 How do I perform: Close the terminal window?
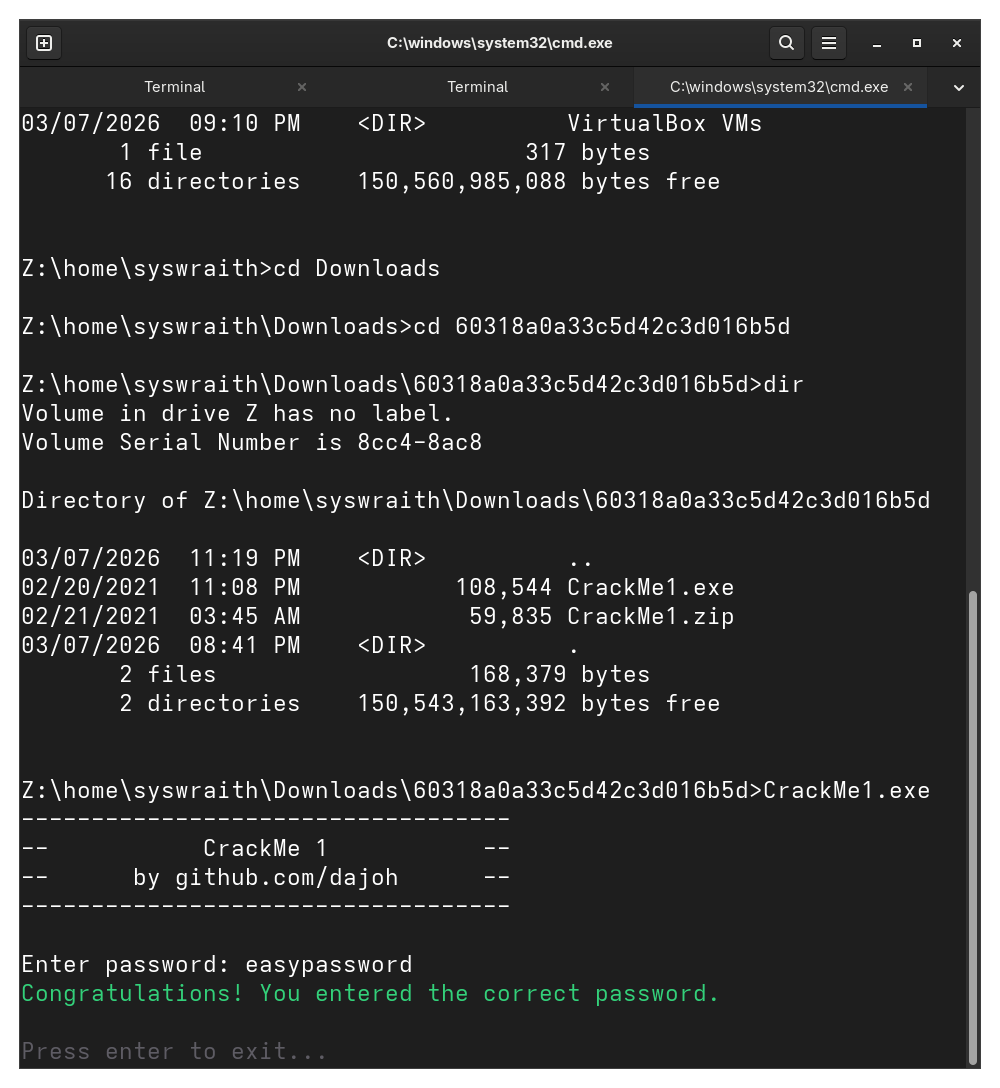coord(957,43)
